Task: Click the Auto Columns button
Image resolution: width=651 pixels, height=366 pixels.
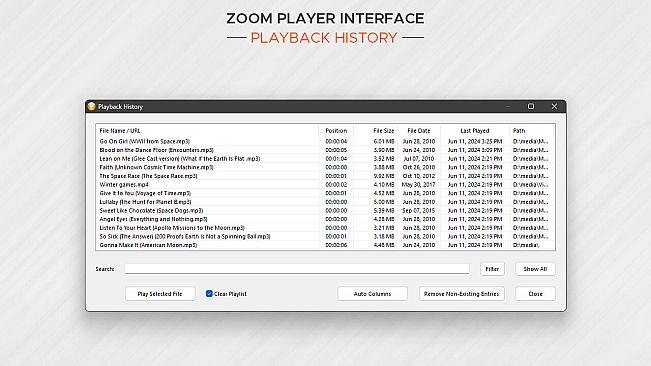Action: tap(372, 294)
